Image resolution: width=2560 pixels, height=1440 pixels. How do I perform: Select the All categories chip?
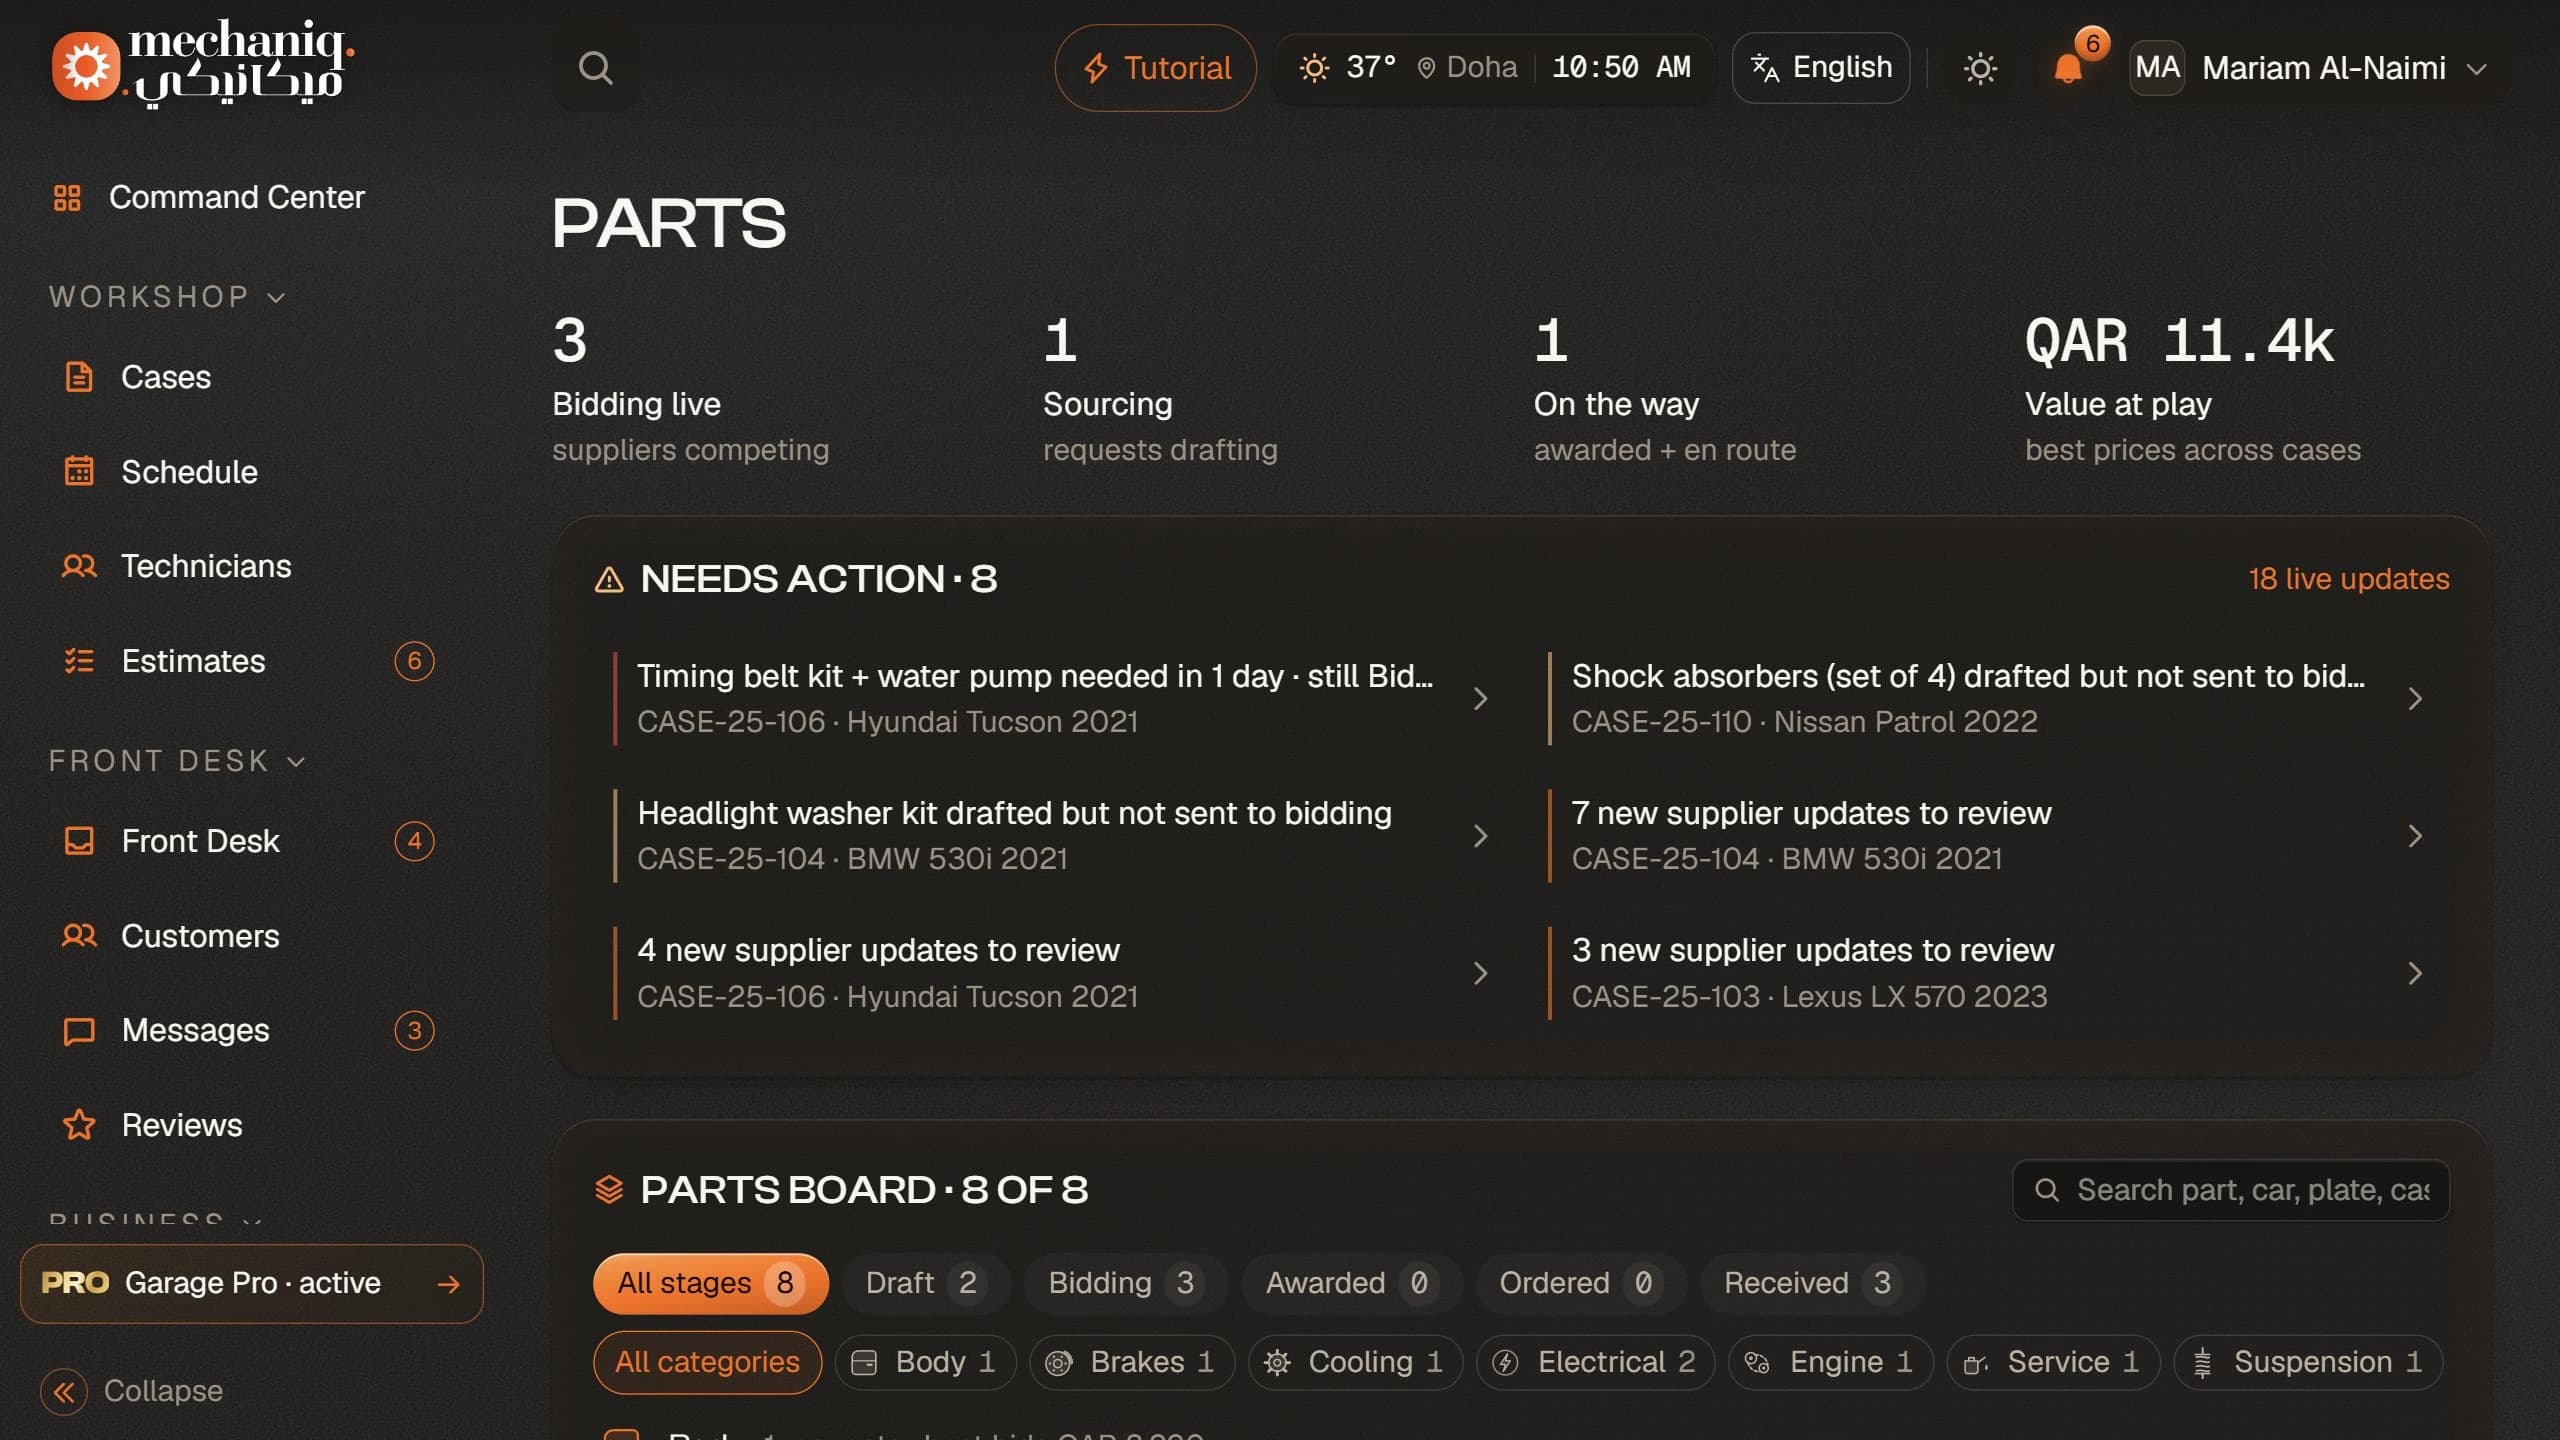(707, 1362)
